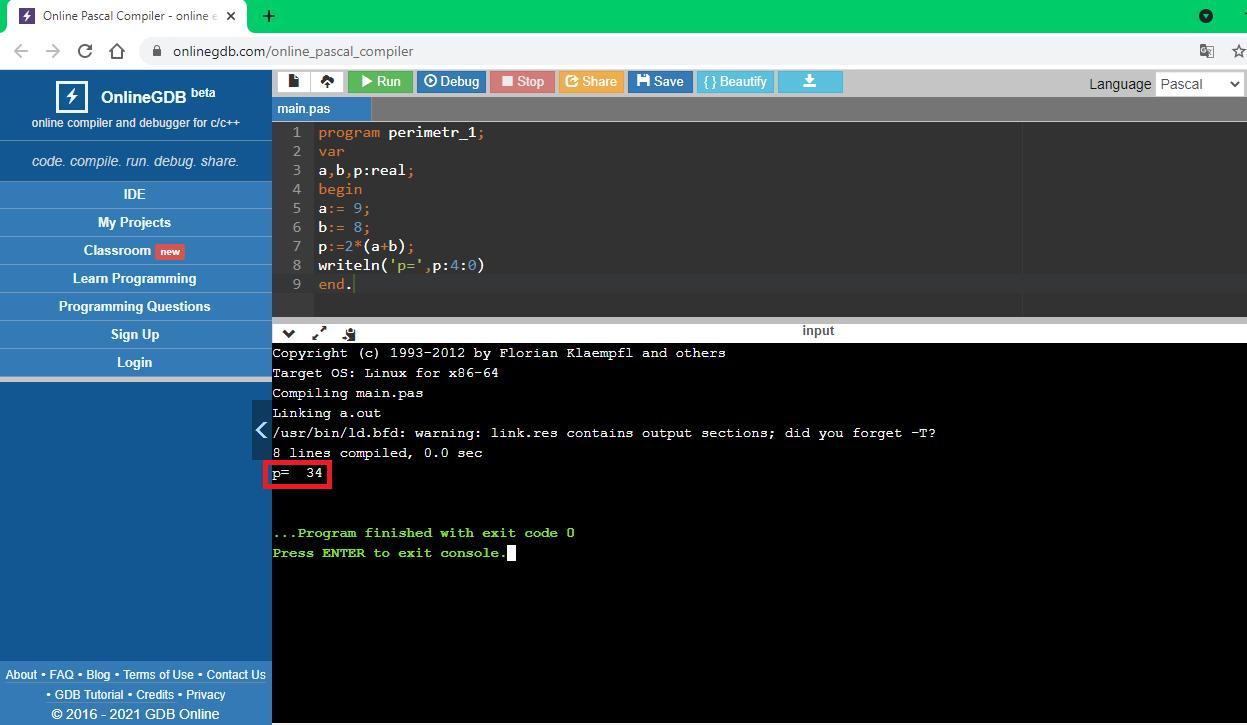Open Programming Questions page

click(135, 306)
